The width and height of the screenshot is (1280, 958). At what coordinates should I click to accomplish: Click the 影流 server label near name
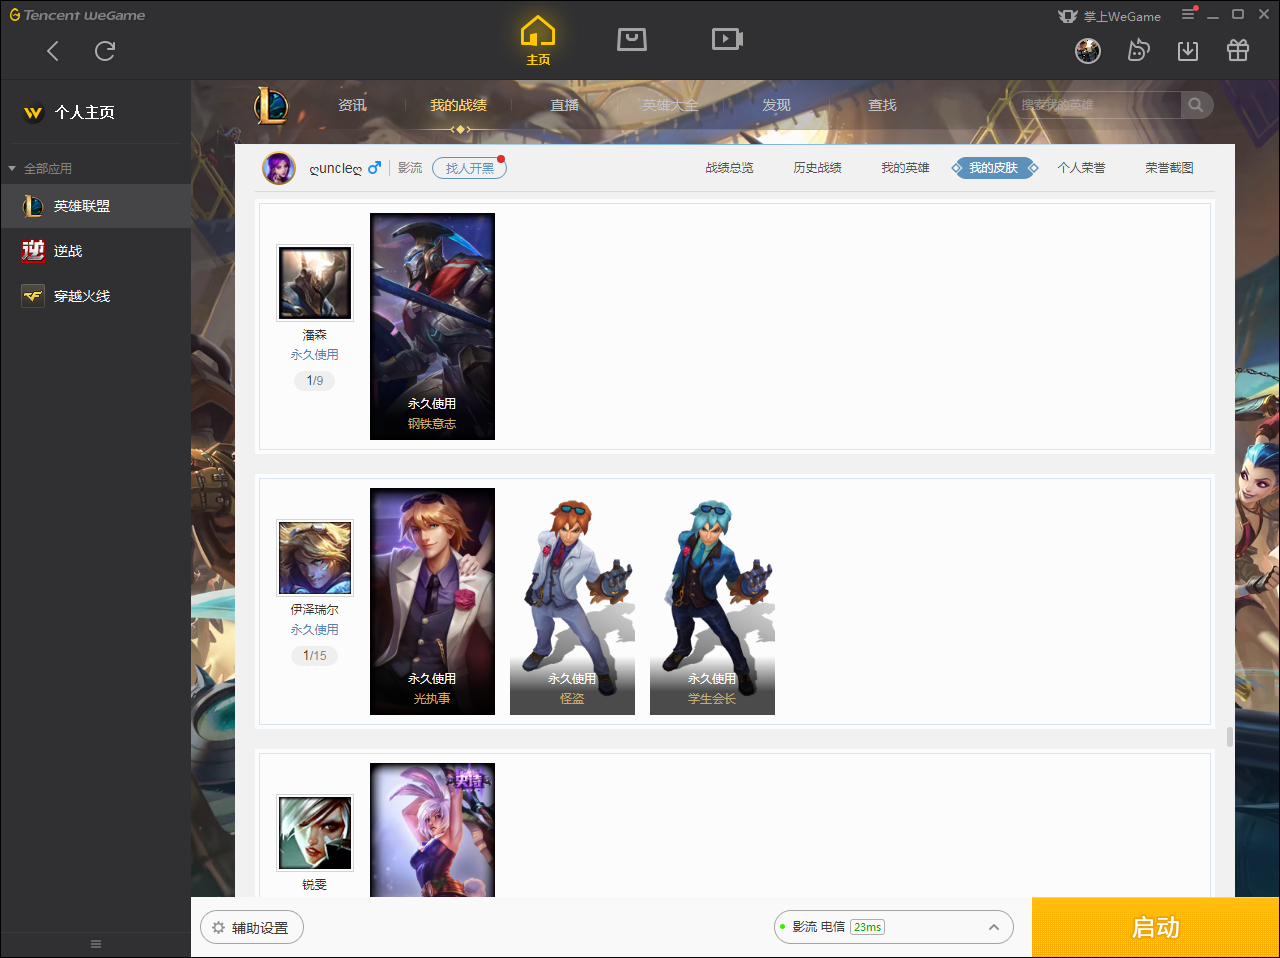pyautogui.click(x=410, y=168)
